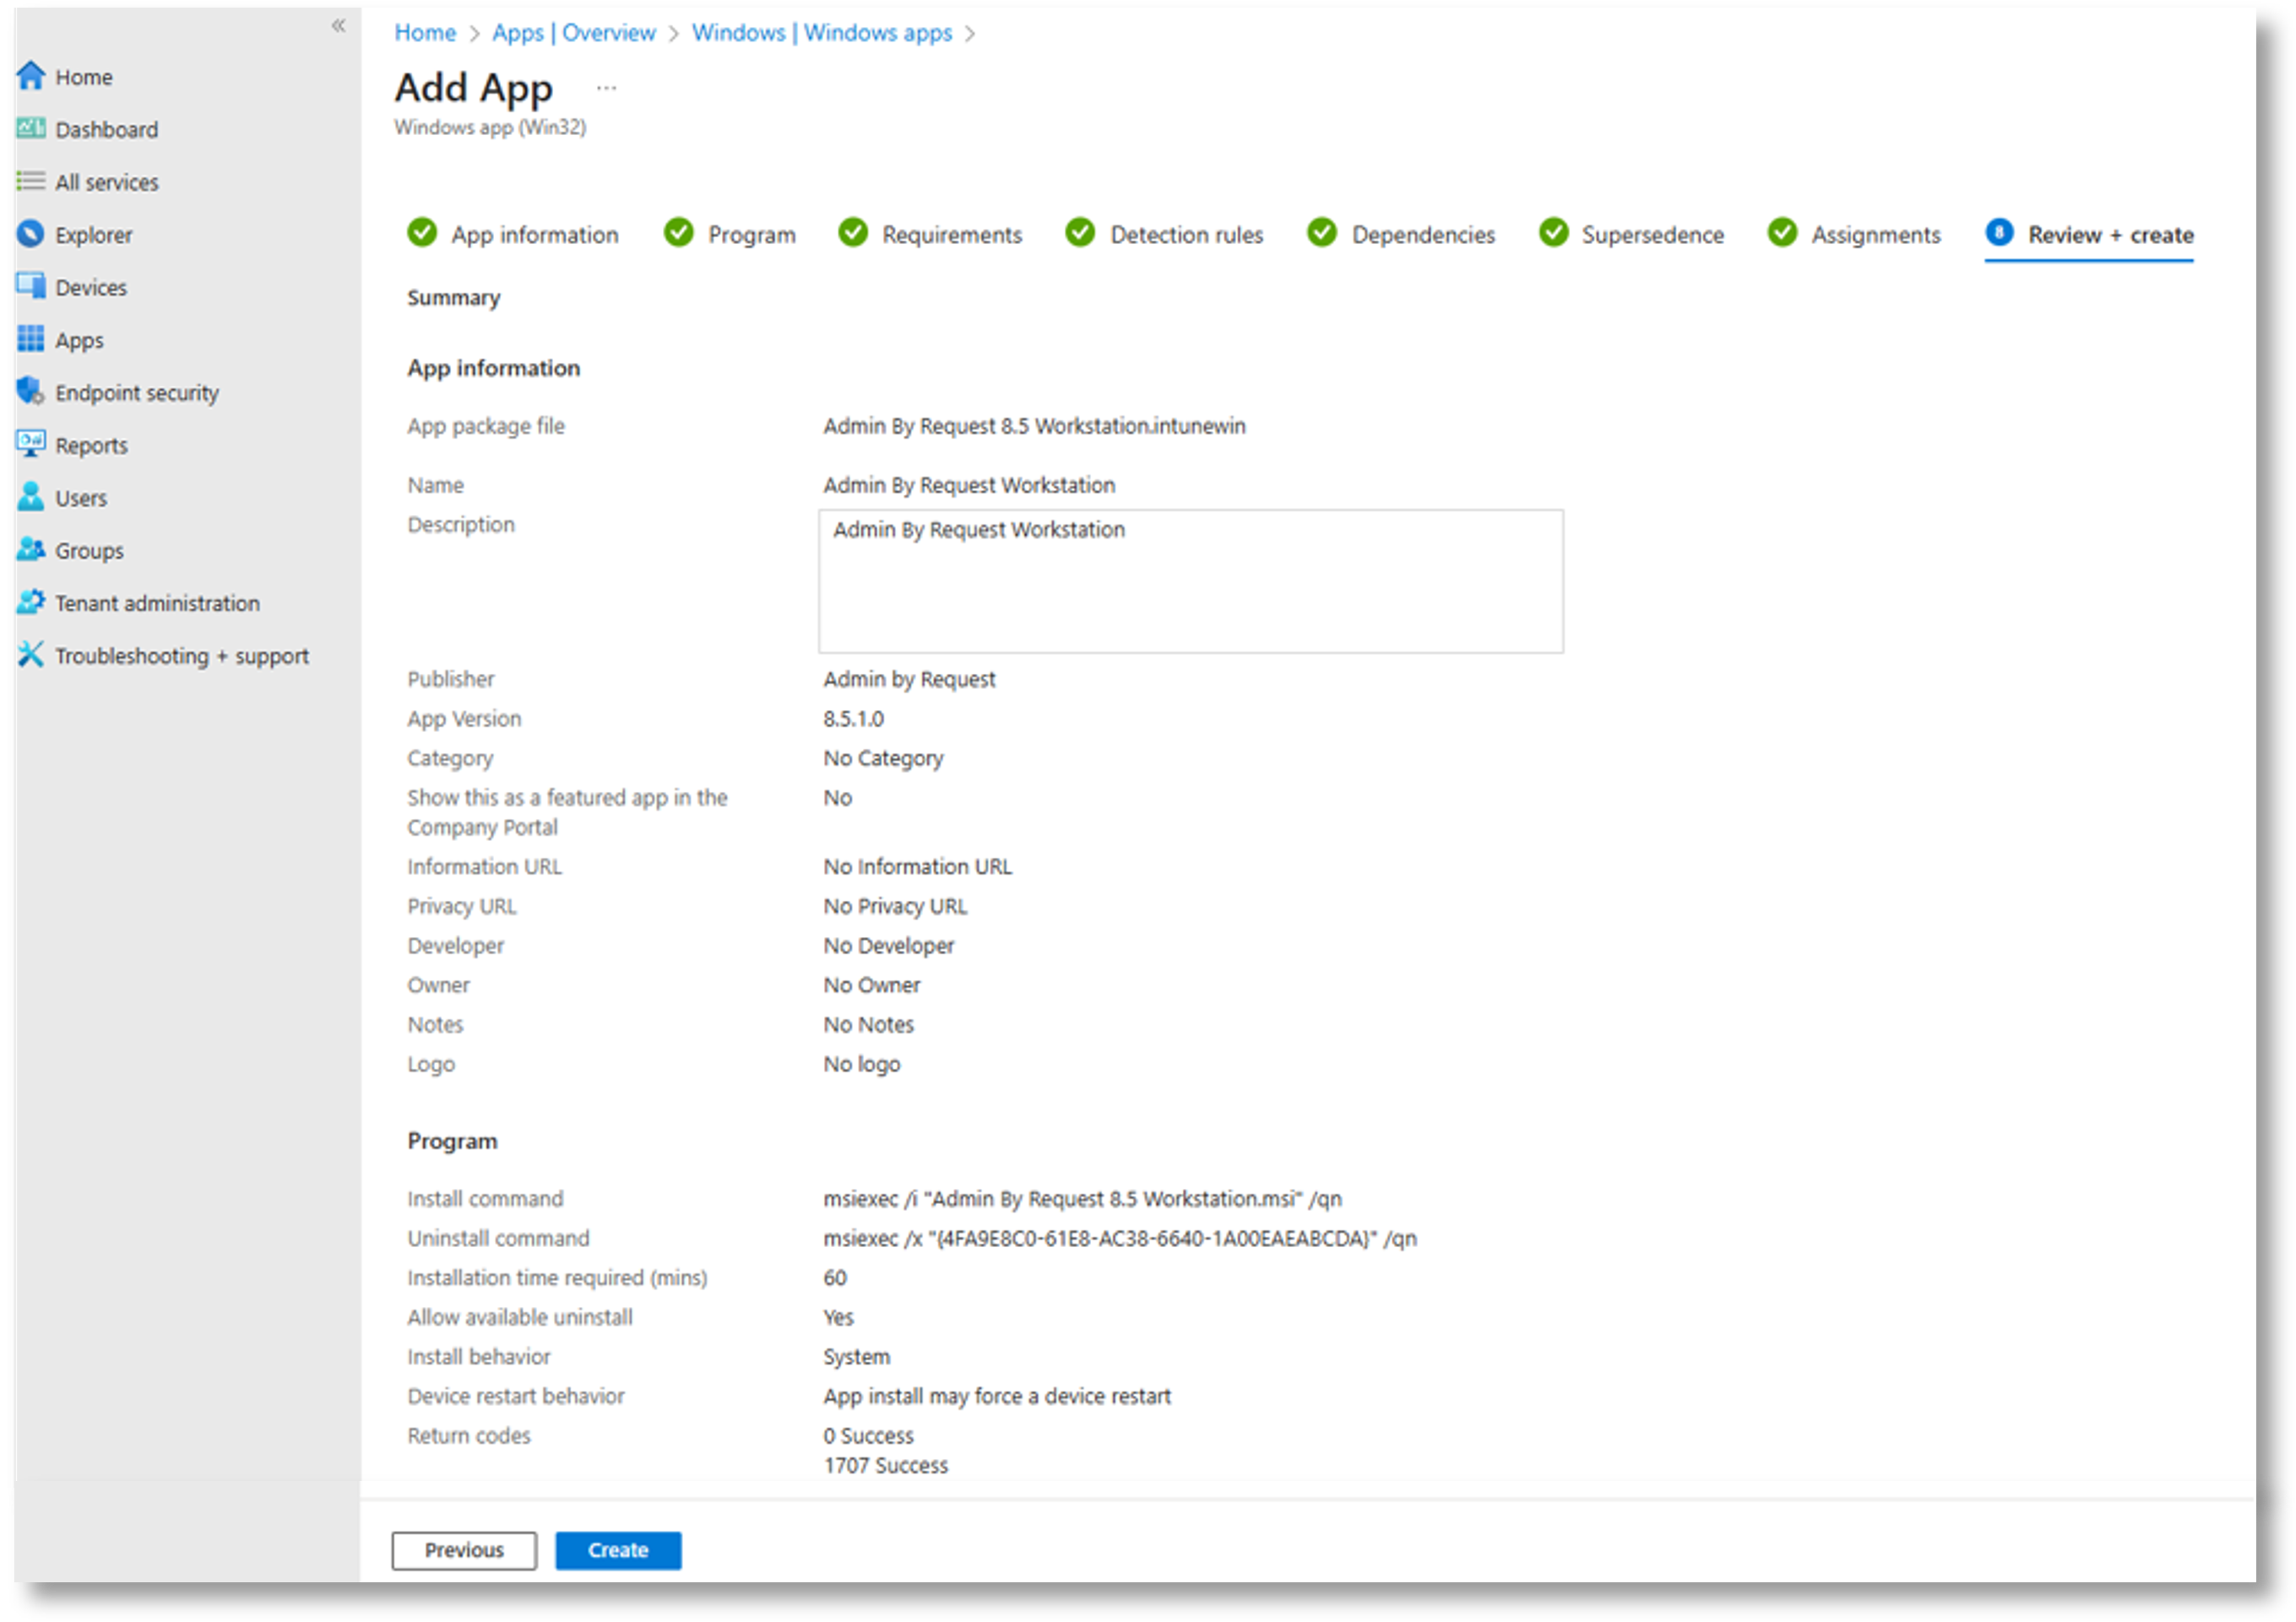Click the Users person icon
Viewport: 2296px width, 1622px height.
[31, 497]
